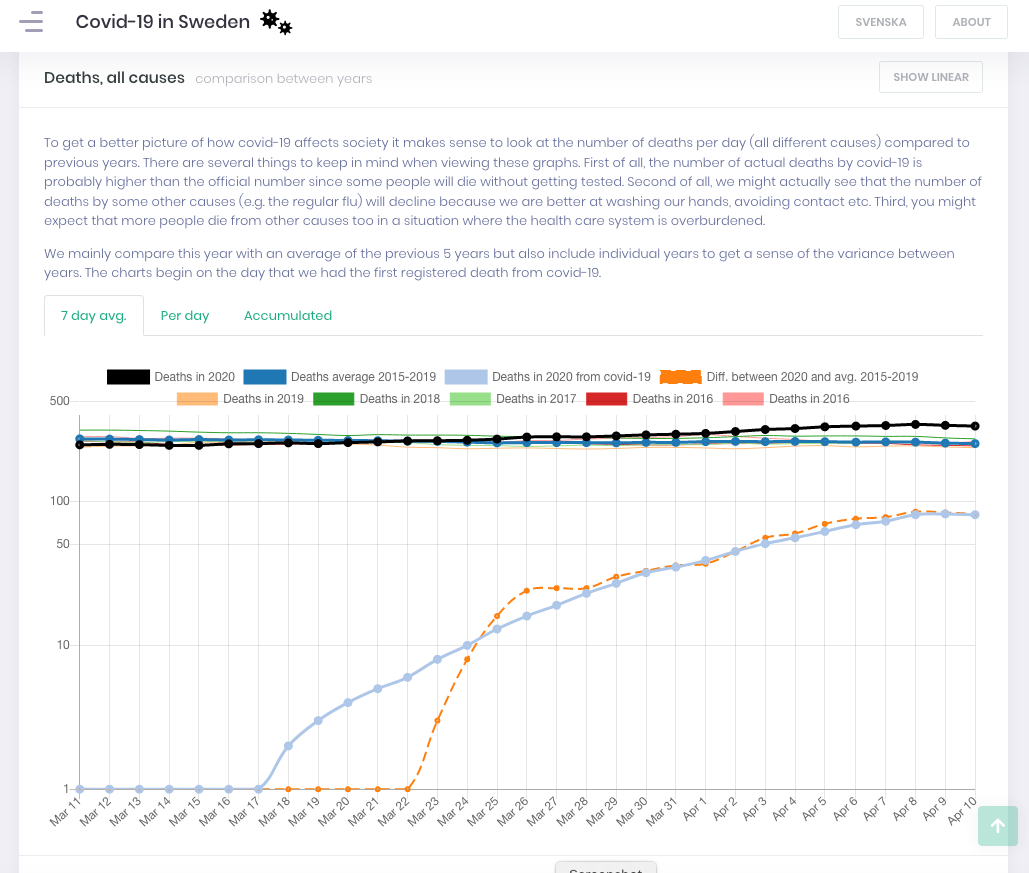Click the scroll-to-top arrow button
Image resolution: width=1029 pixels, height=873 pixels.
997,826
